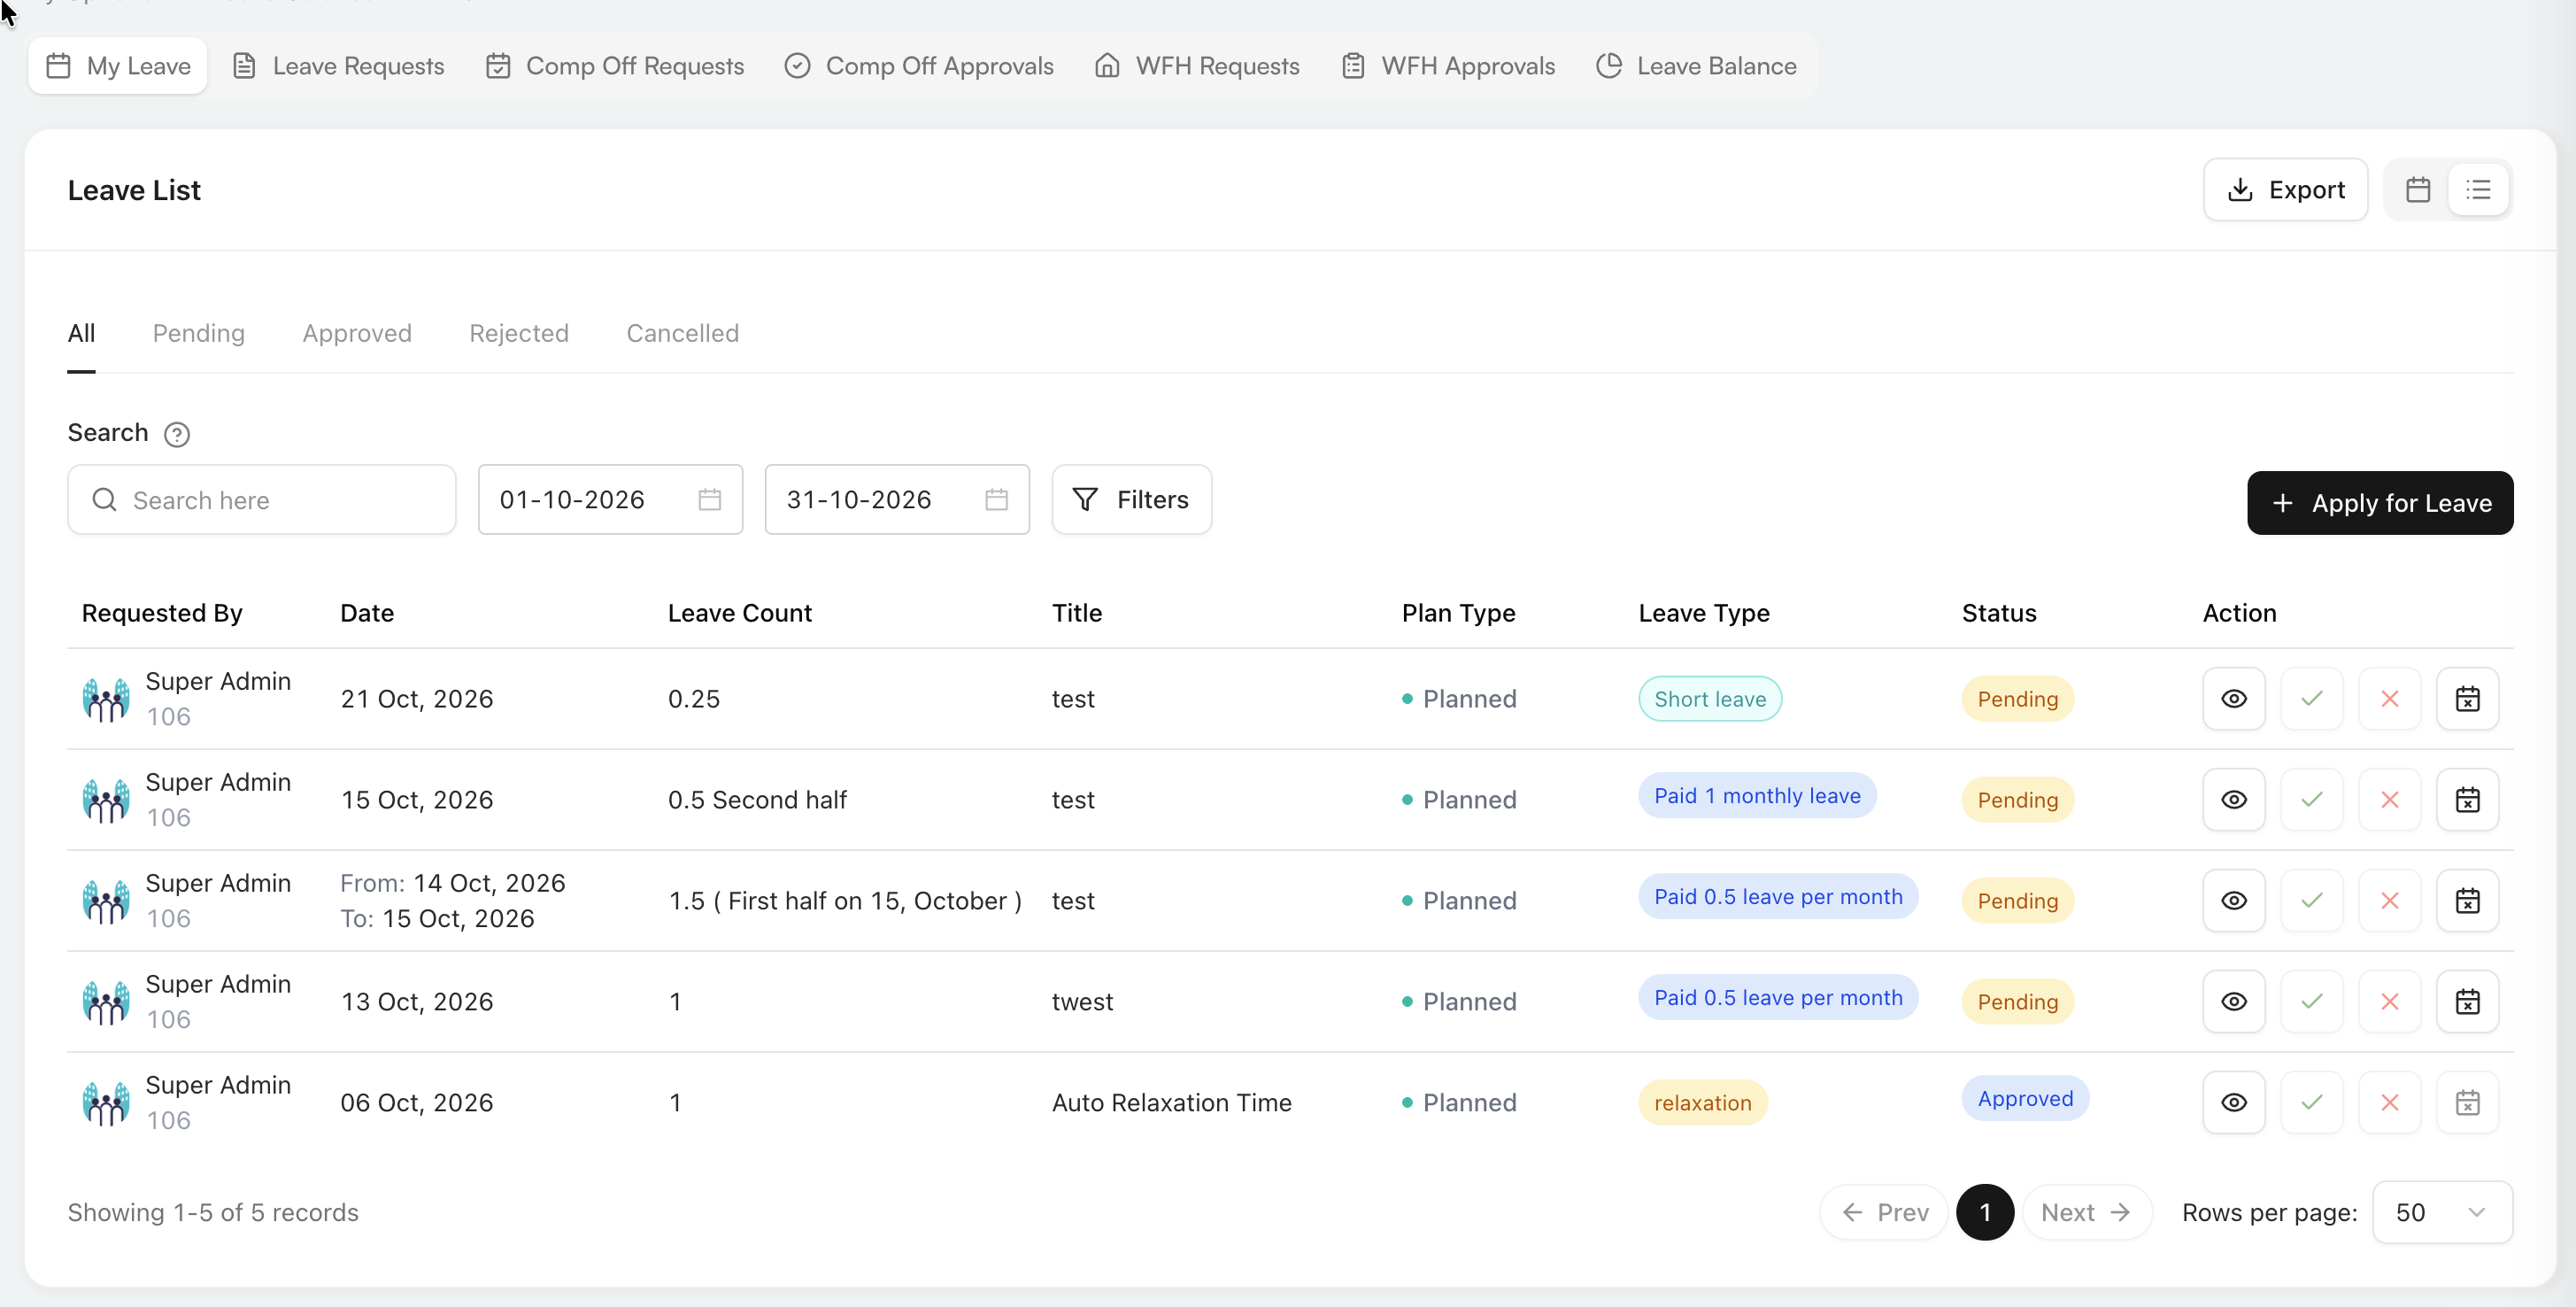Approve the Paid 1 monthly leave request
The image size is (2576, 1307).
pyautogui.click(x=2311, y=799)
